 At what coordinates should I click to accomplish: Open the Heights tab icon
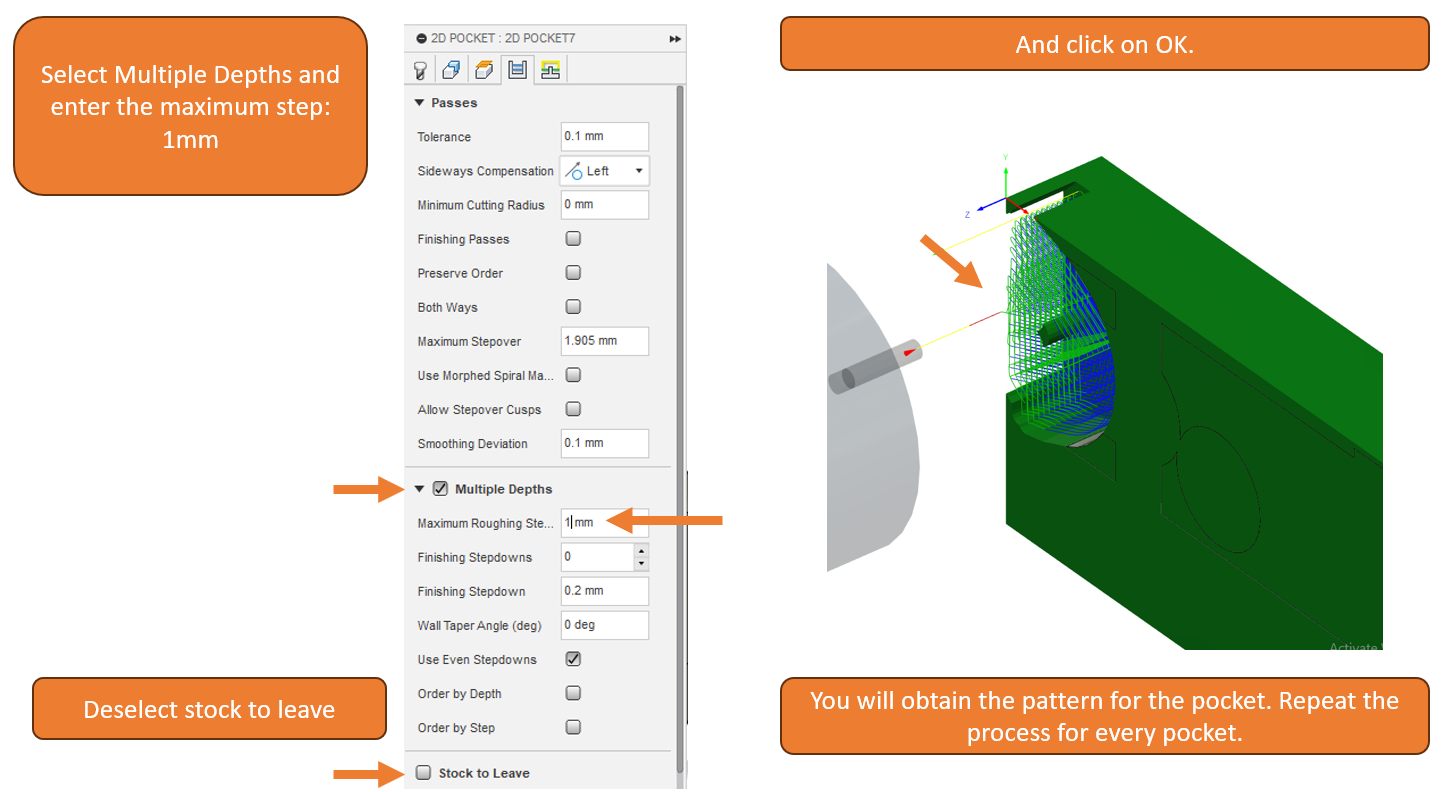pos(484,70)
